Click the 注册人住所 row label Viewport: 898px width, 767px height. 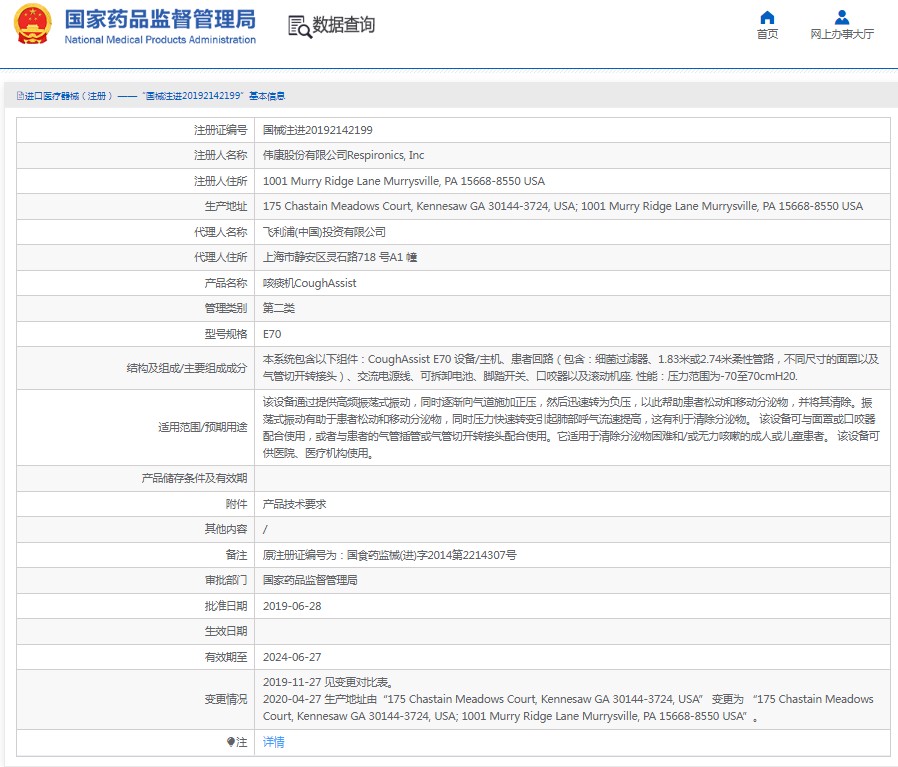pos(220,181)
